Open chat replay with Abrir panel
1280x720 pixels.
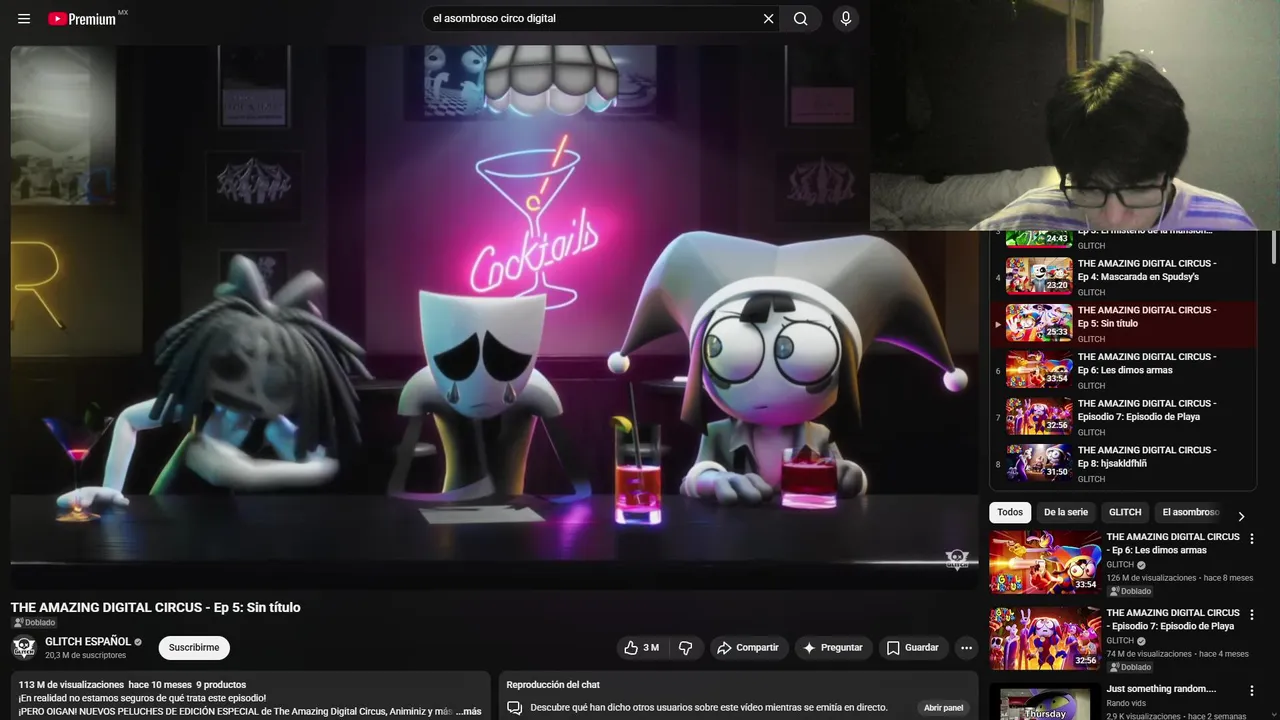(x=943, y=708)
